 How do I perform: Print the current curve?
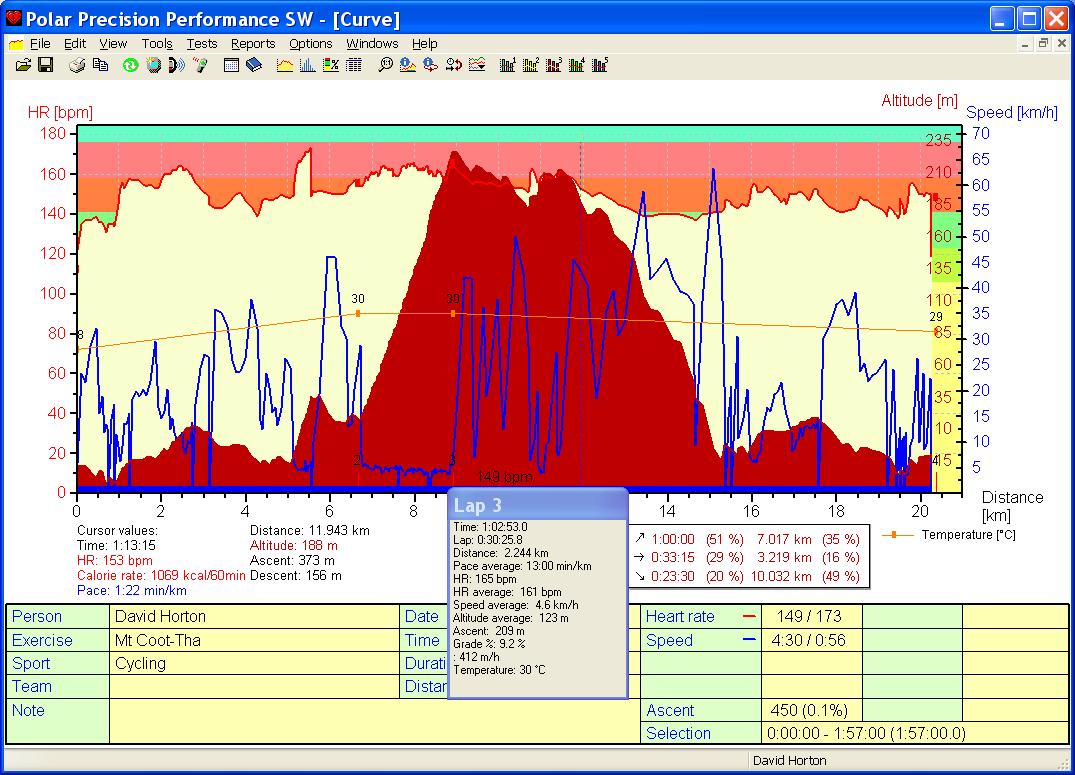[x=76, y=65]
